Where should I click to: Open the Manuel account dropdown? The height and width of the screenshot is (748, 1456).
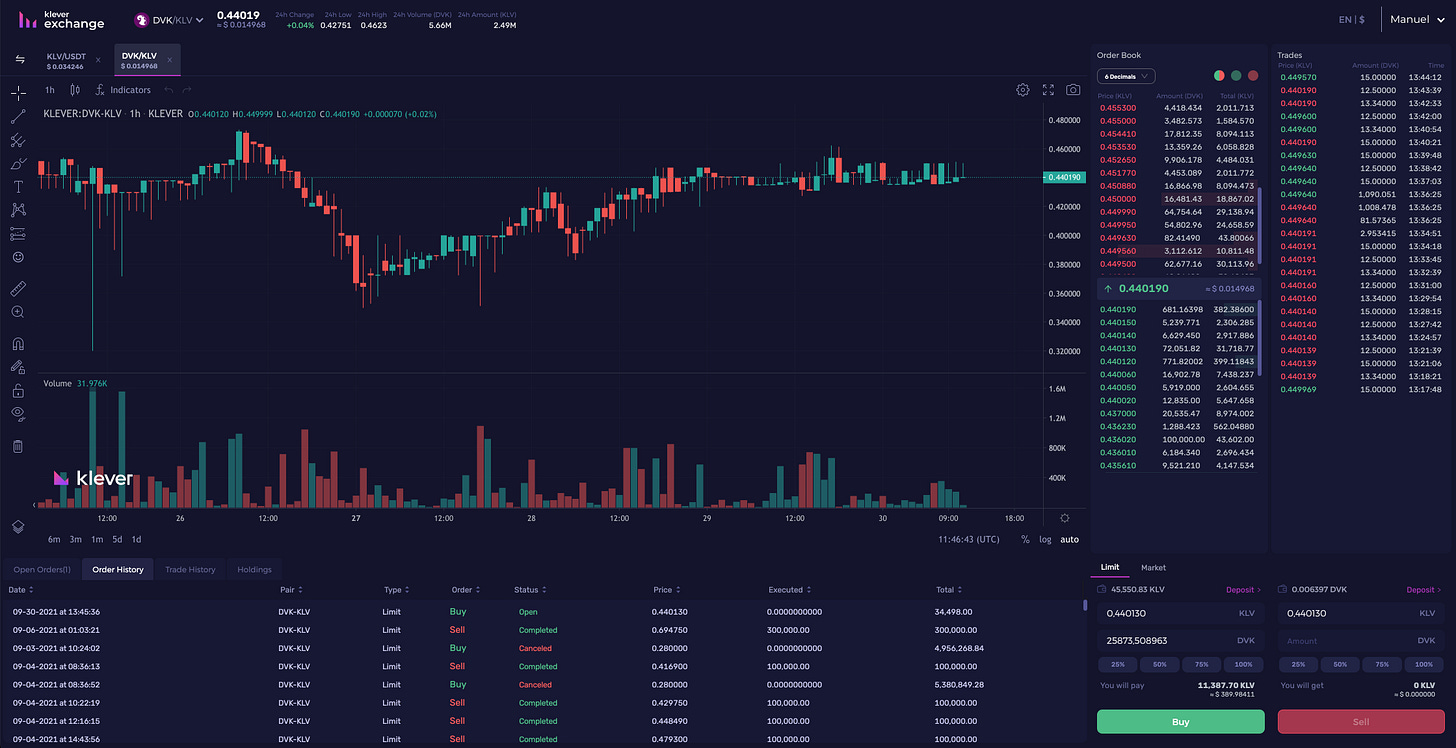[x=1418, y=19]
